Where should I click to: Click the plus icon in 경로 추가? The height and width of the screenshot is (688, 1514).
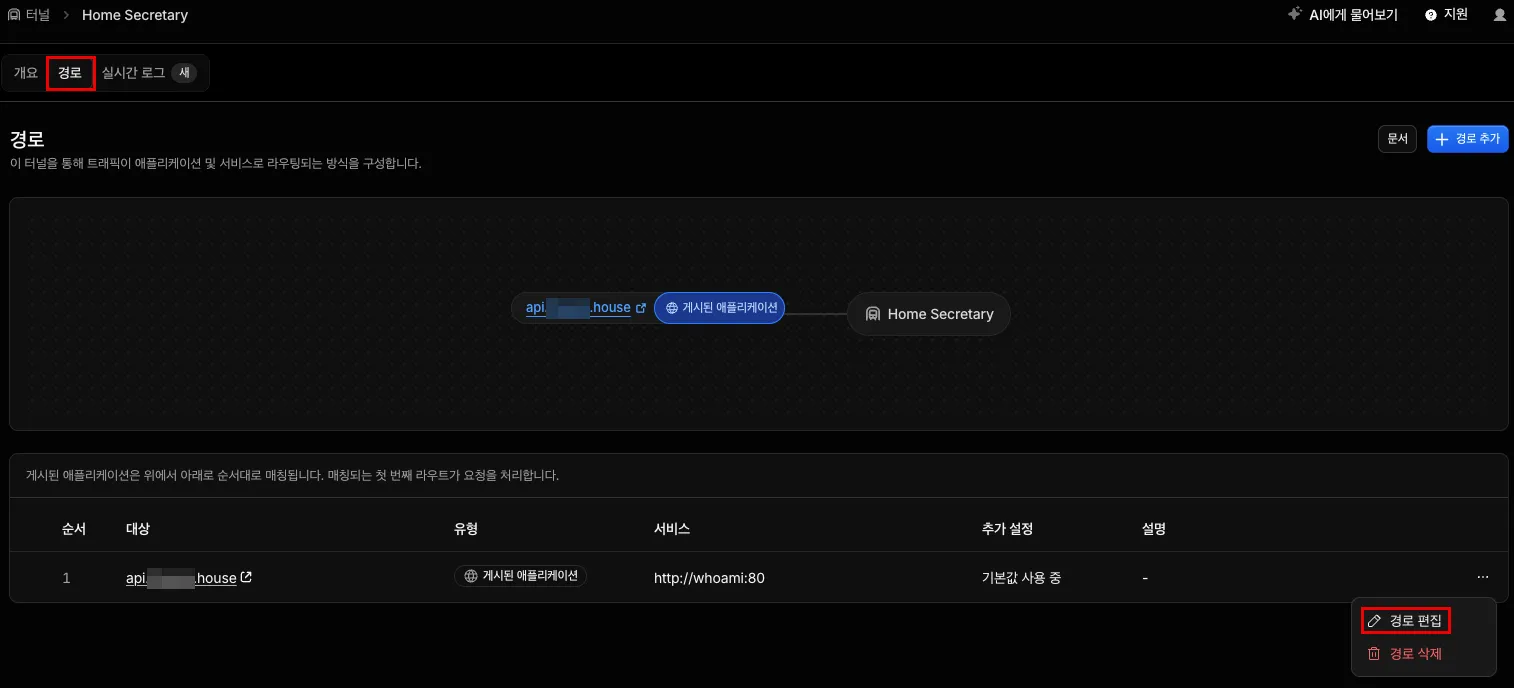(1442, 139)
